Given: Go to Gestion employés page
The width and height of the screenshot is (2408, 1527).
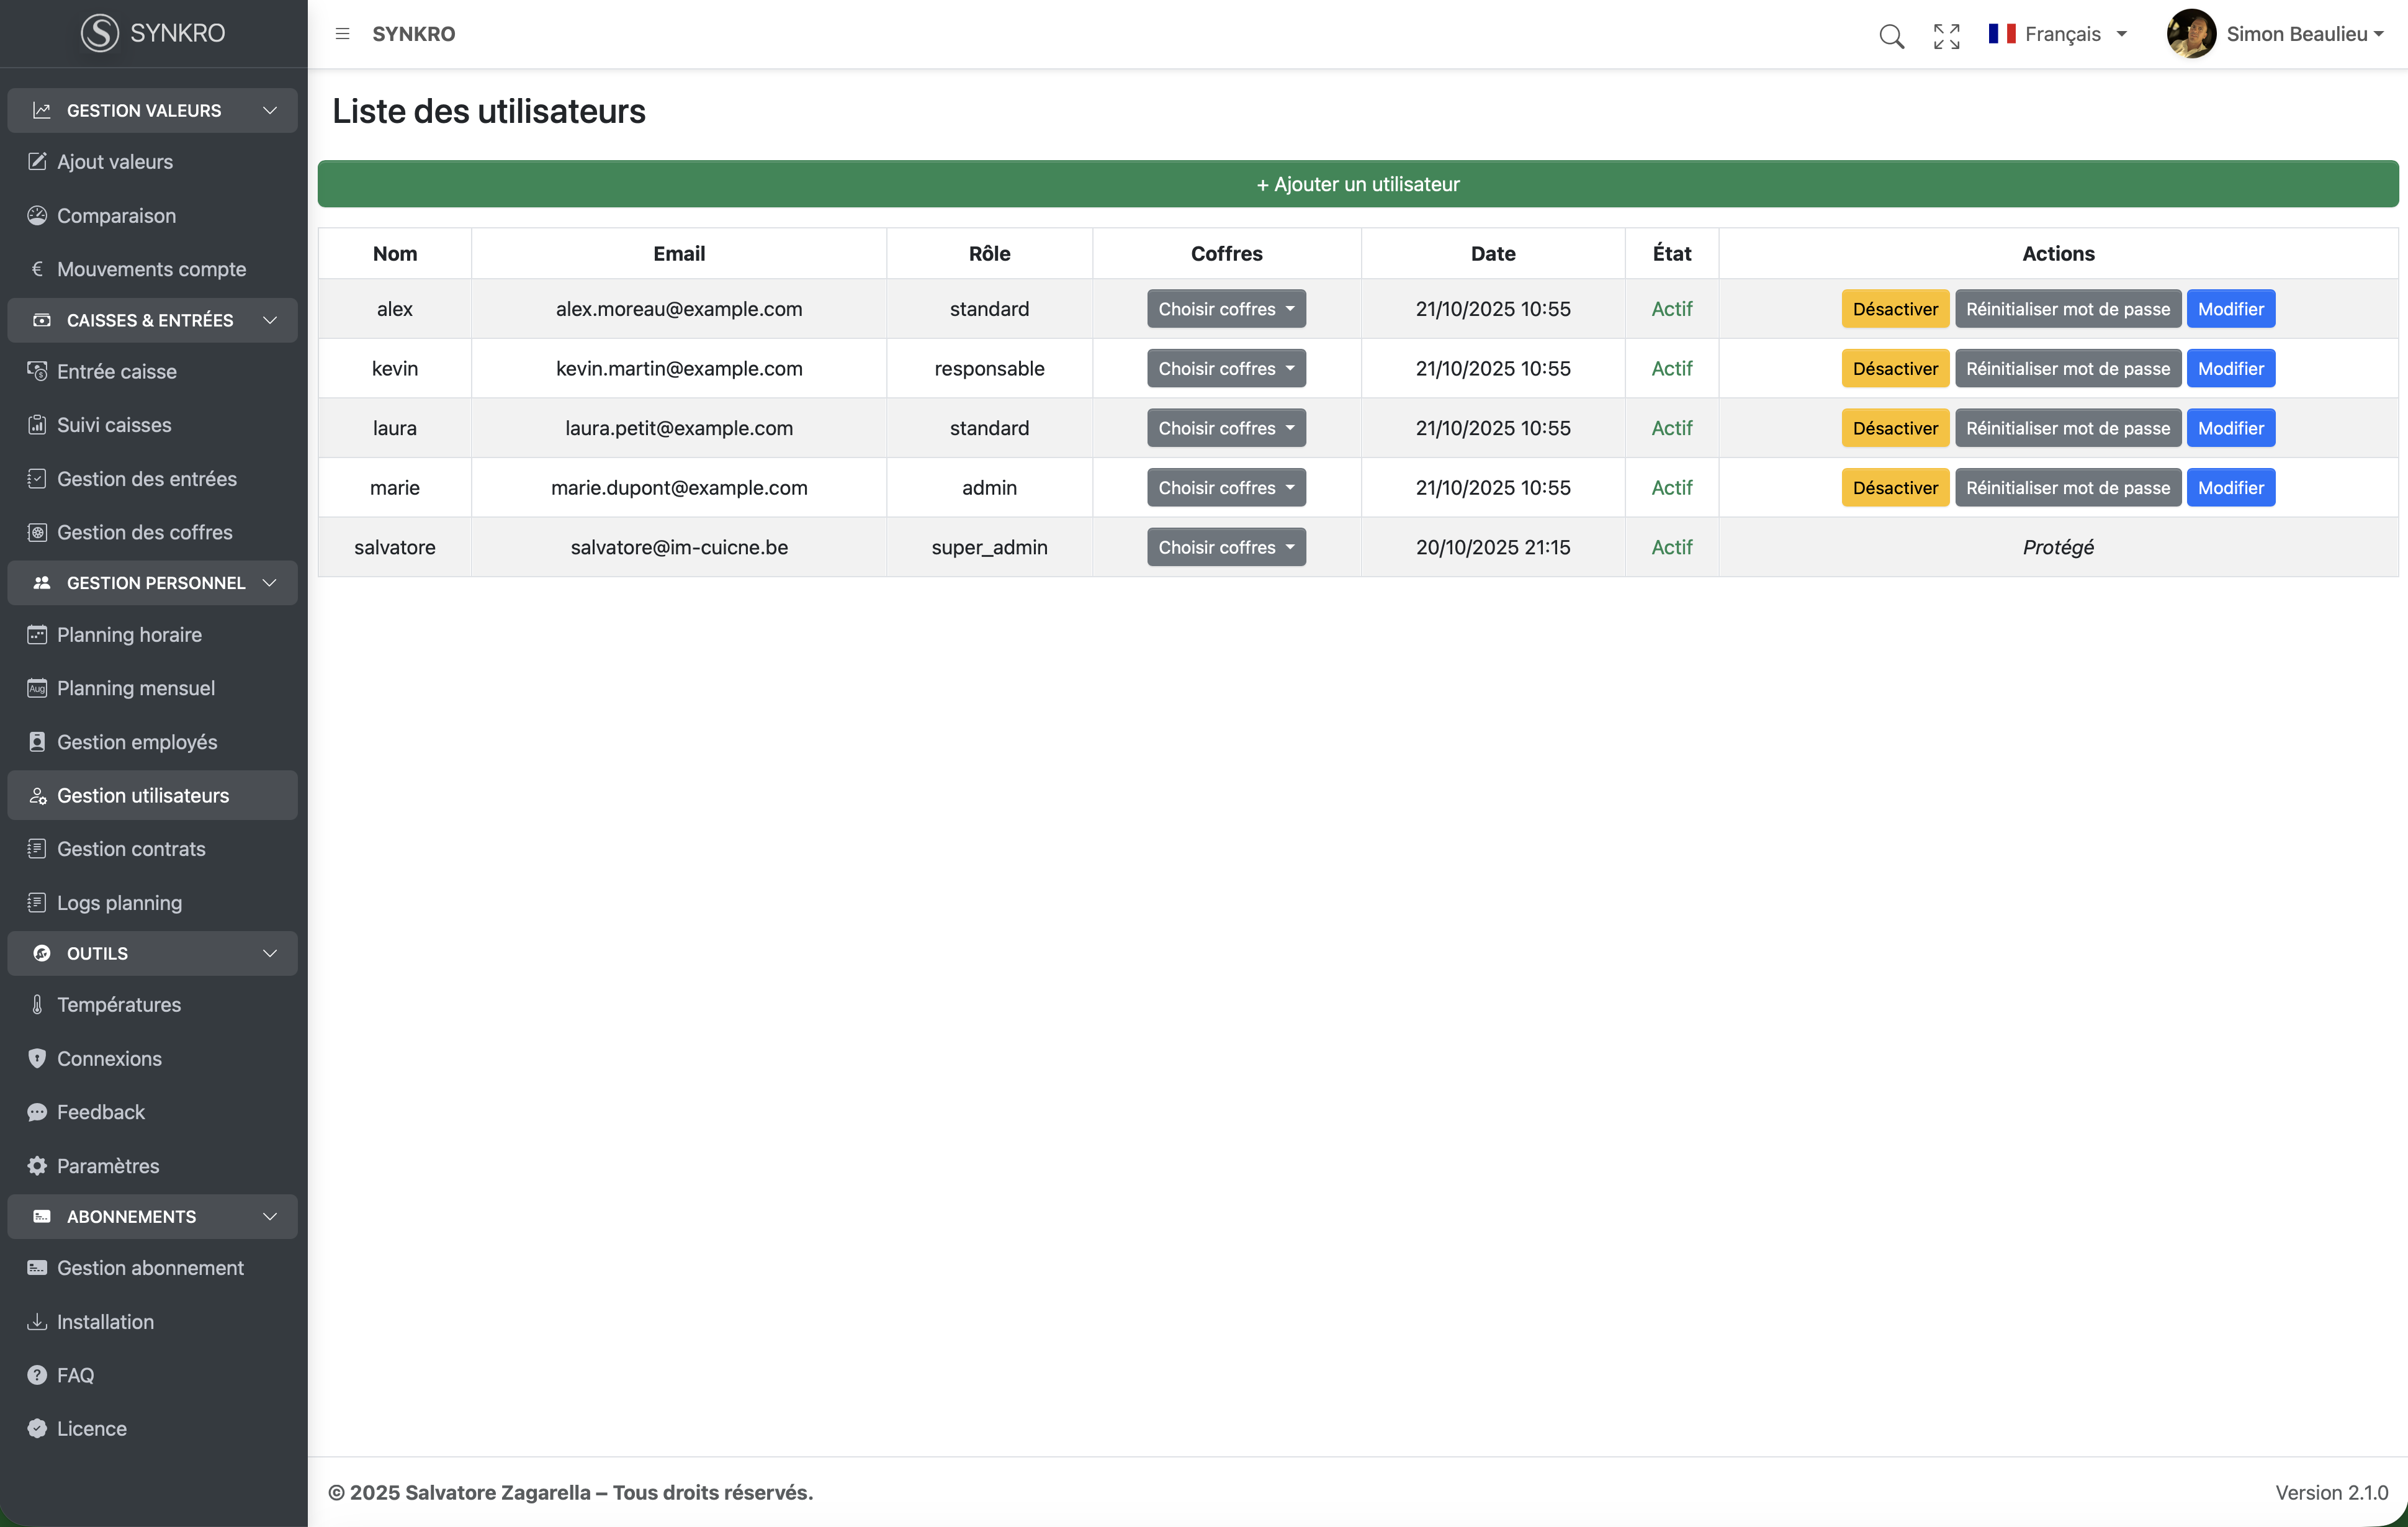Looking at the screenshot, I should point(136,741).
